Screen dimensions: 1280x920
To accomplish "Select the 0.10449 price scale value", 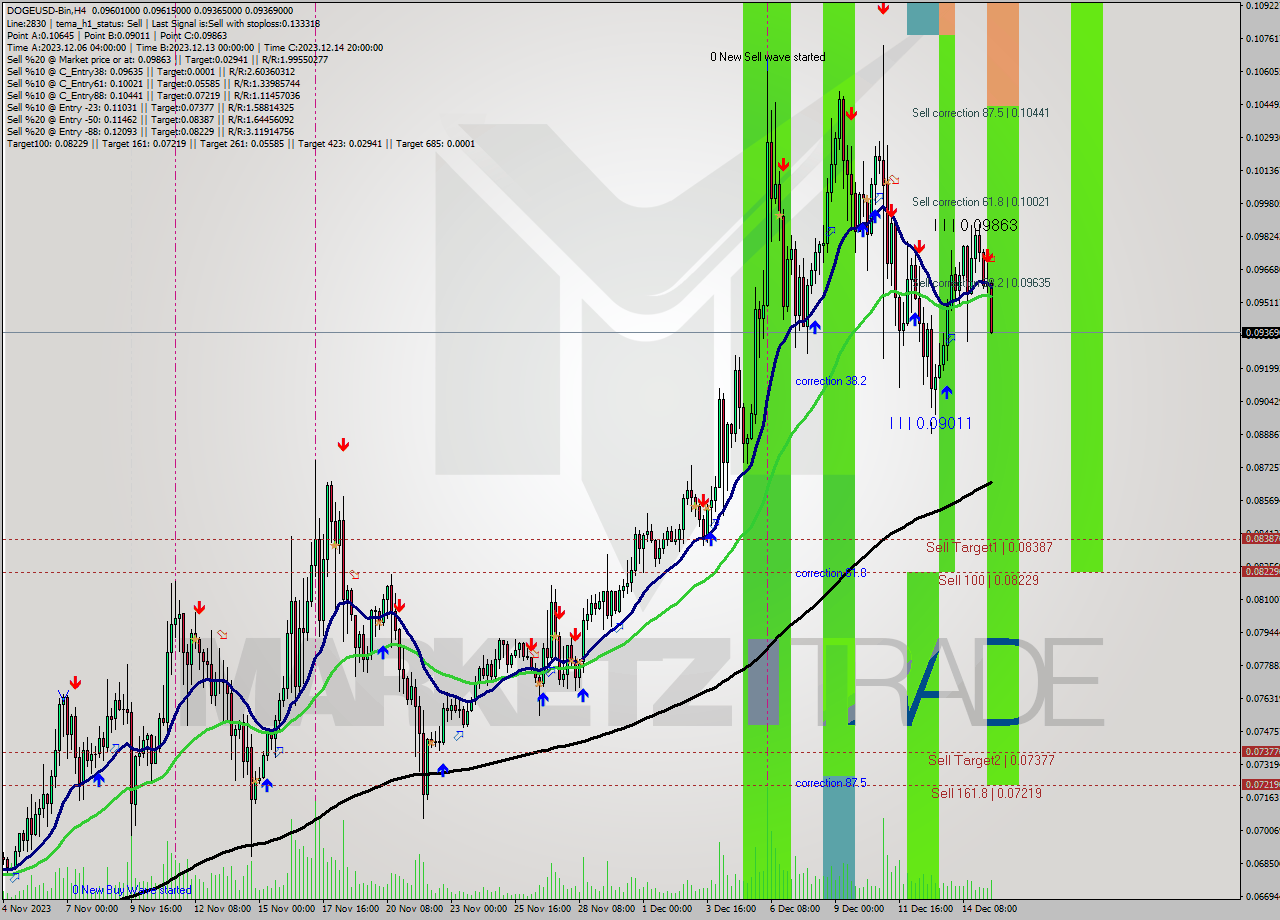I will [1263, 105].
